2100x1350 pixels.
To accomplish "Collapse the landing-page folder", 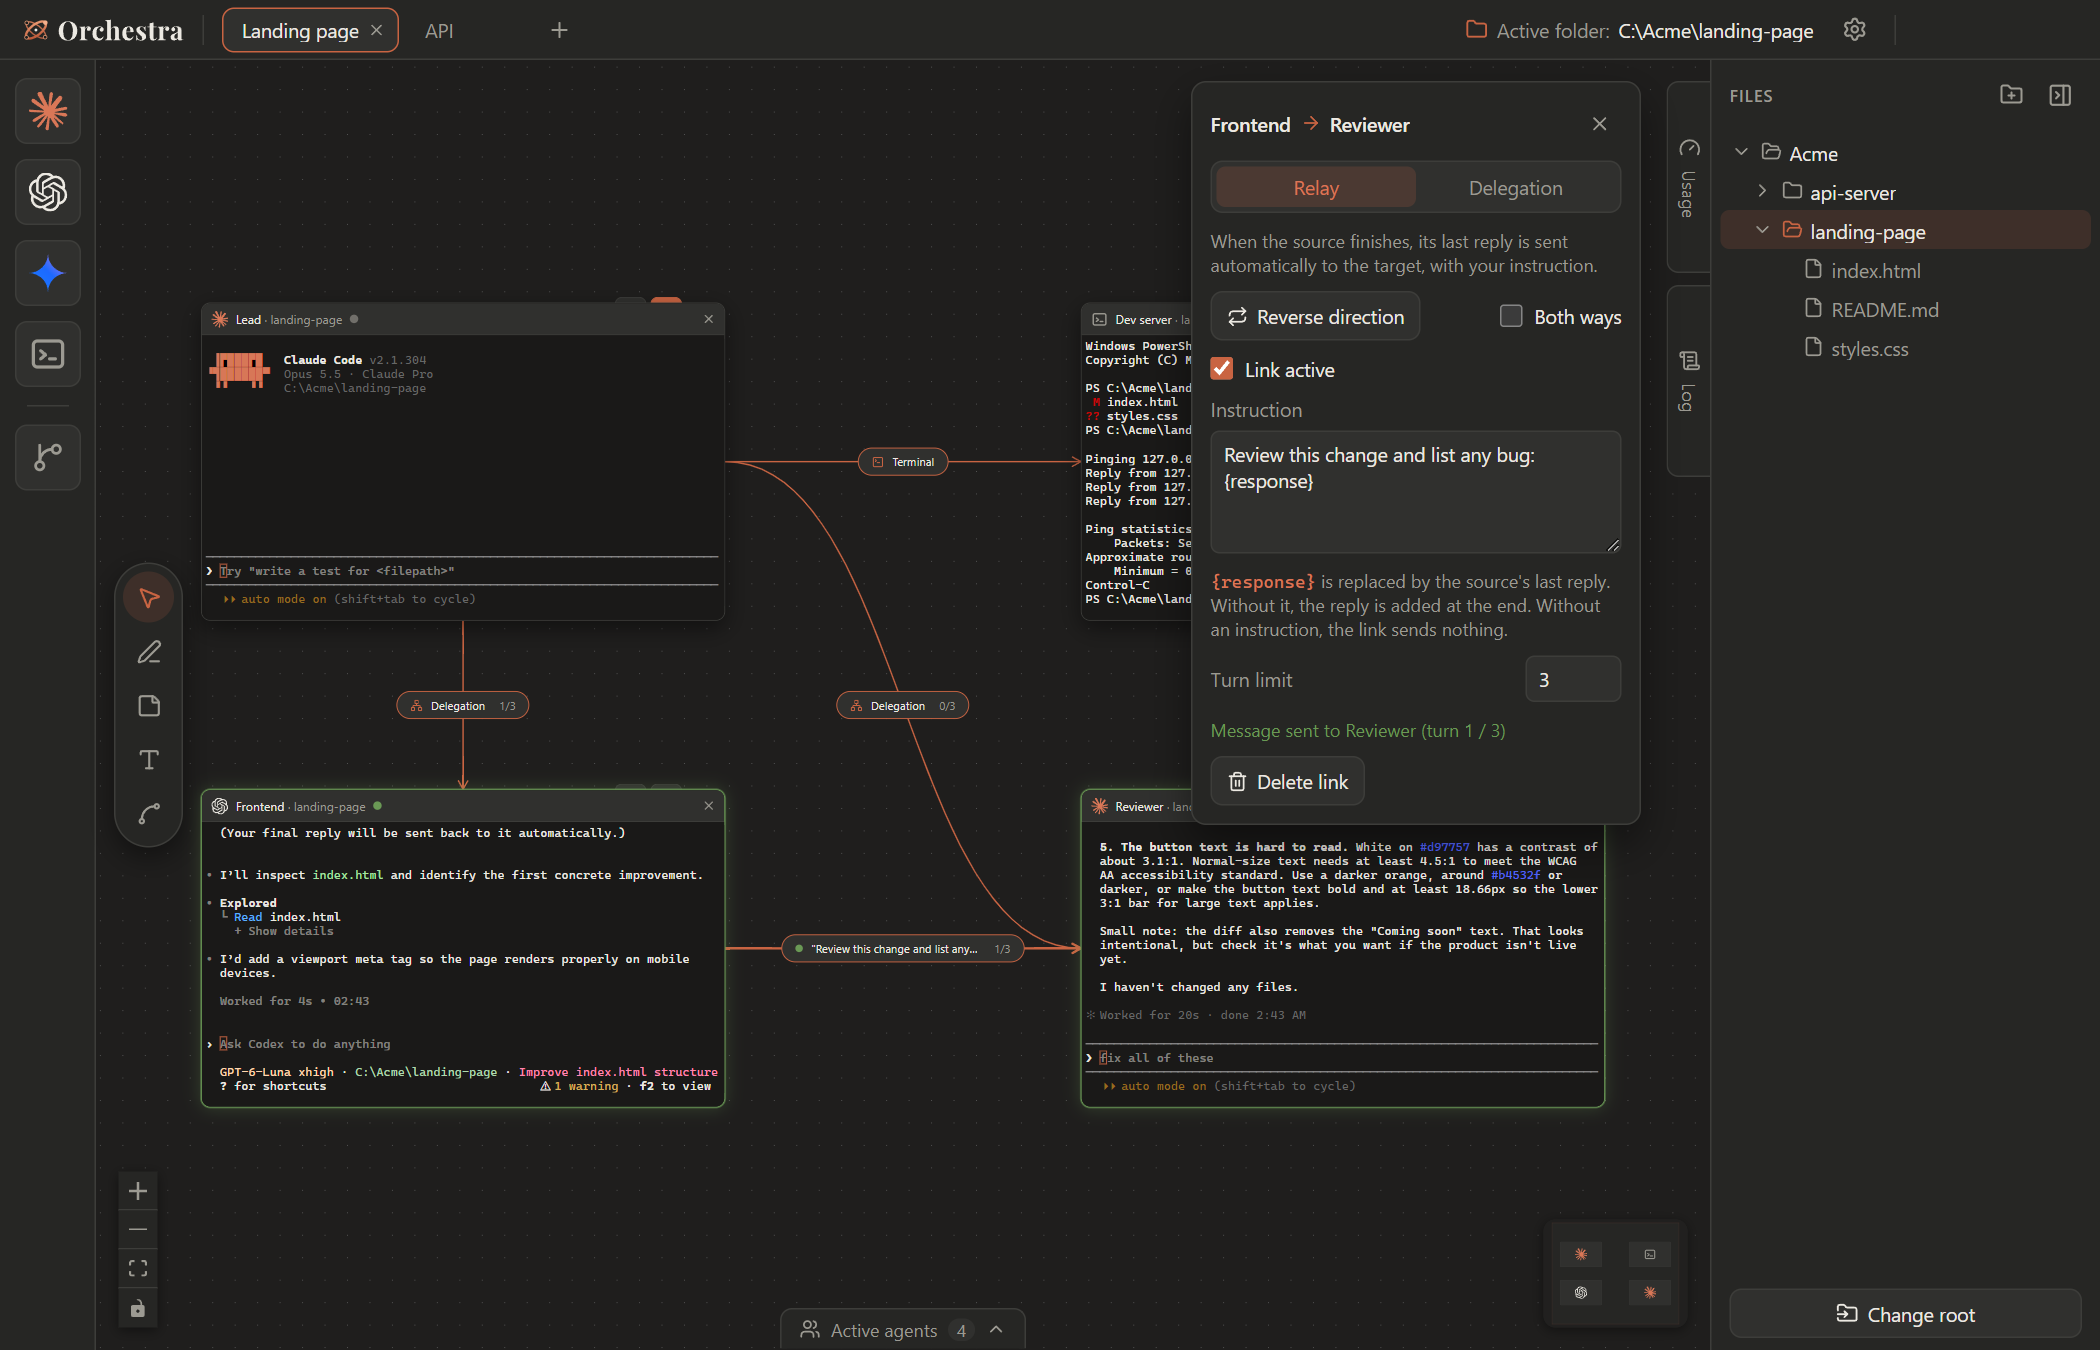I will (1762, 230).
